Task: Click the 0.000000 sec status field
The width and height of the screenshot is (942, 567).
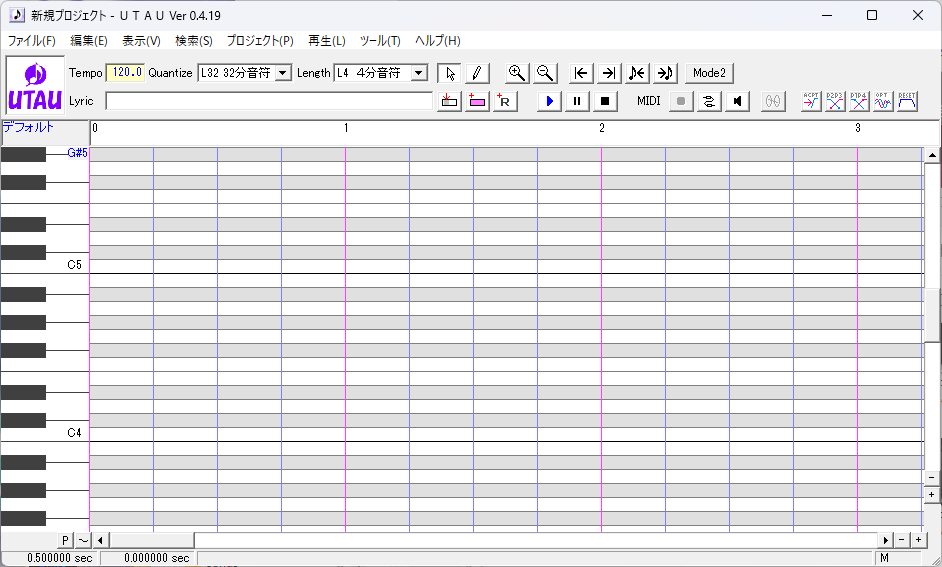Action: click(148, 558)
